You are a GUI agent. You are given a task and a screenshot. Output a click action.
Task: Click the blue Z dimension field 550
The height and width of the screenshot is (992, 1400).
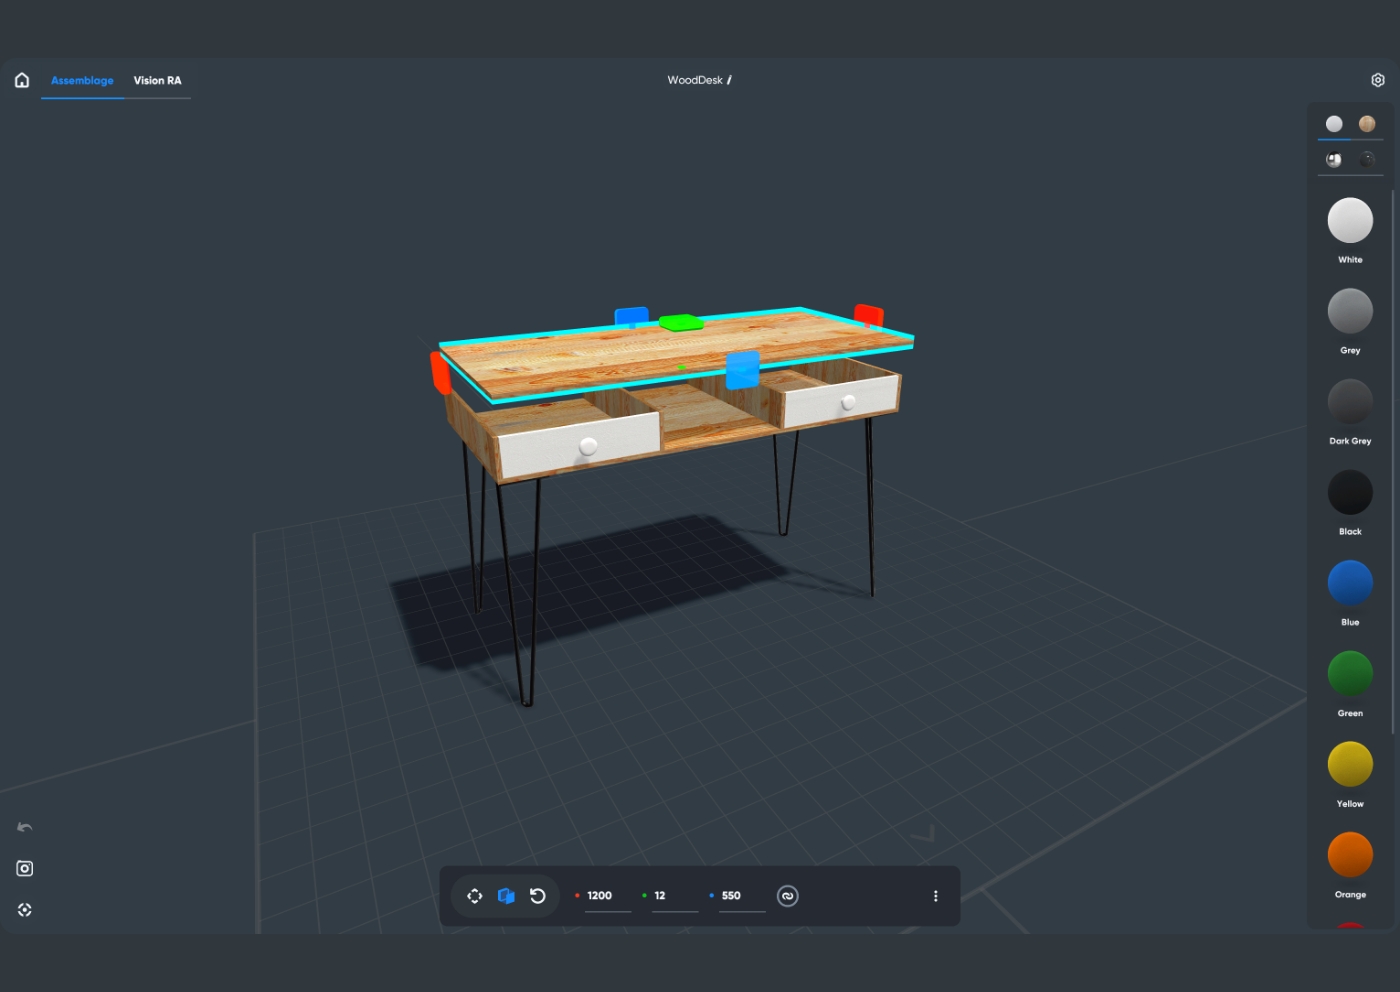(x=742, y=896)
